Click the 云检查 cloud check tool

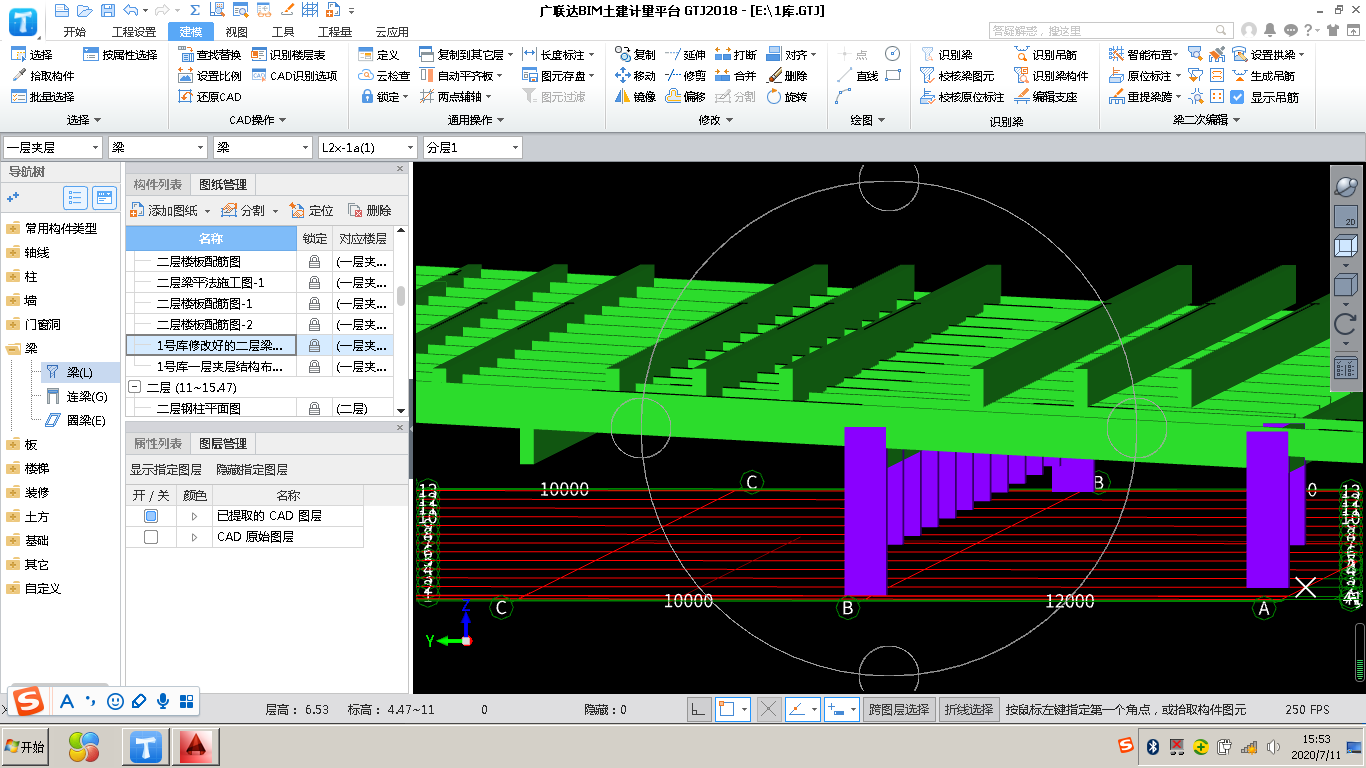384,76
